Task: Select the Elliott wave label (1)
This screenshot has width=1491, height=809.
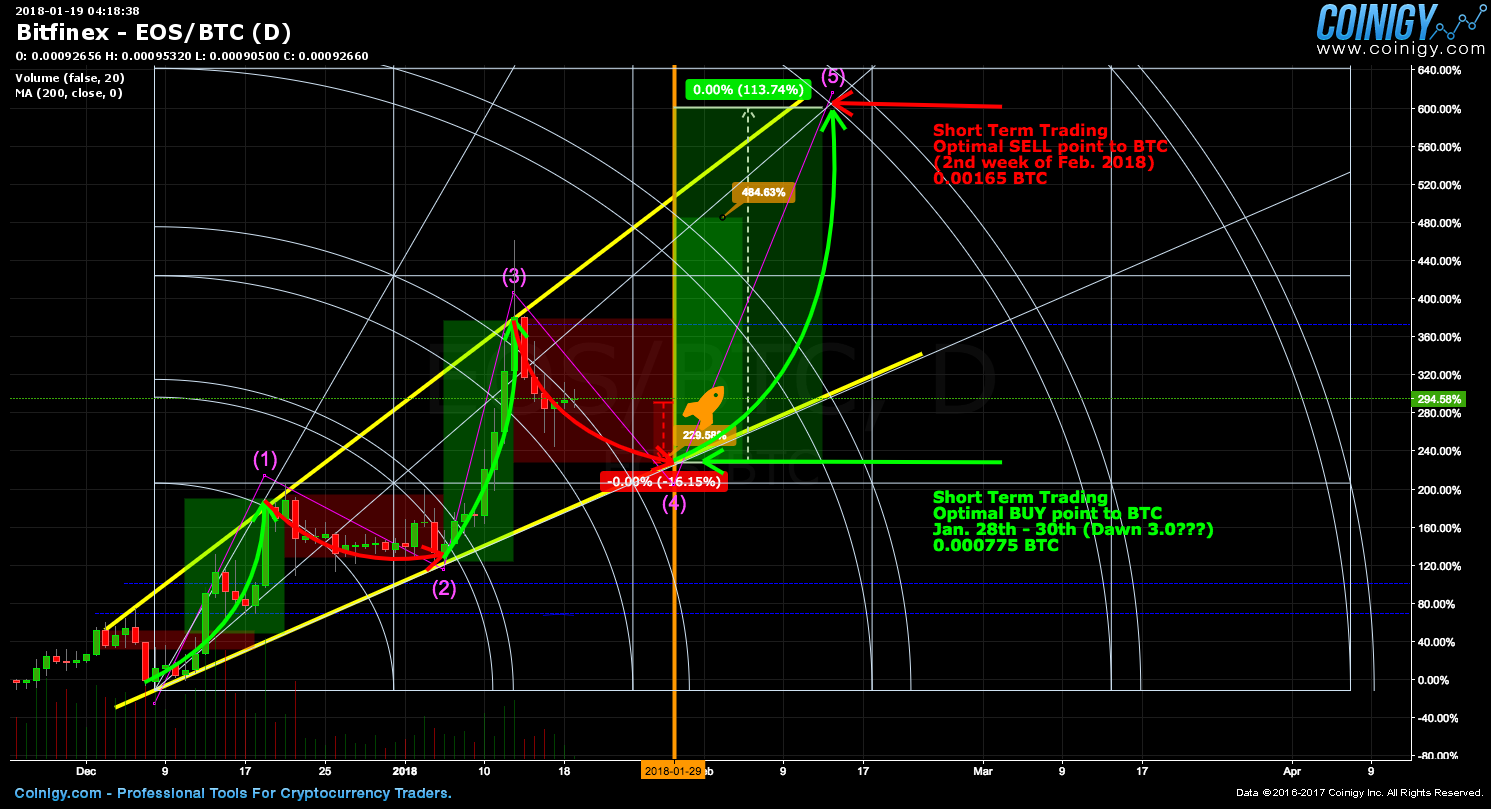Action: (264, 459)
